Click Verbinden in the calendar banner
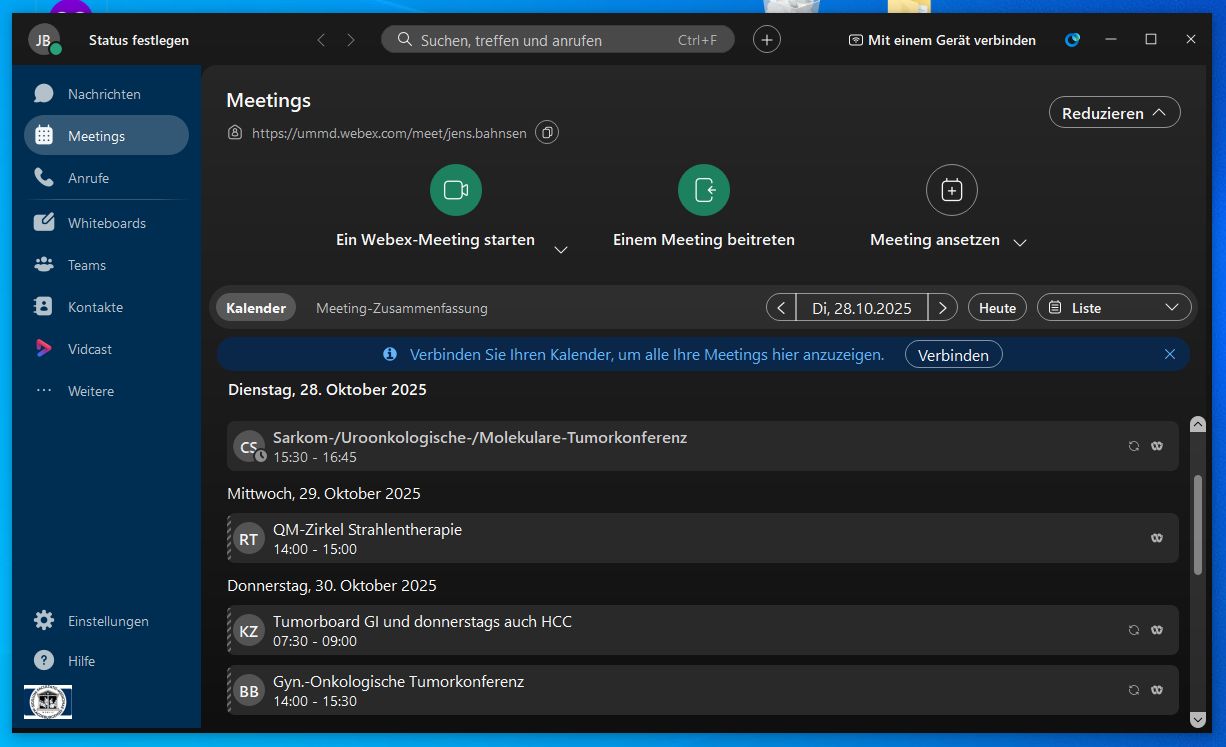The width and height of the screenshot is (1226, 747). pyautogui.click(x=953, y=355)
